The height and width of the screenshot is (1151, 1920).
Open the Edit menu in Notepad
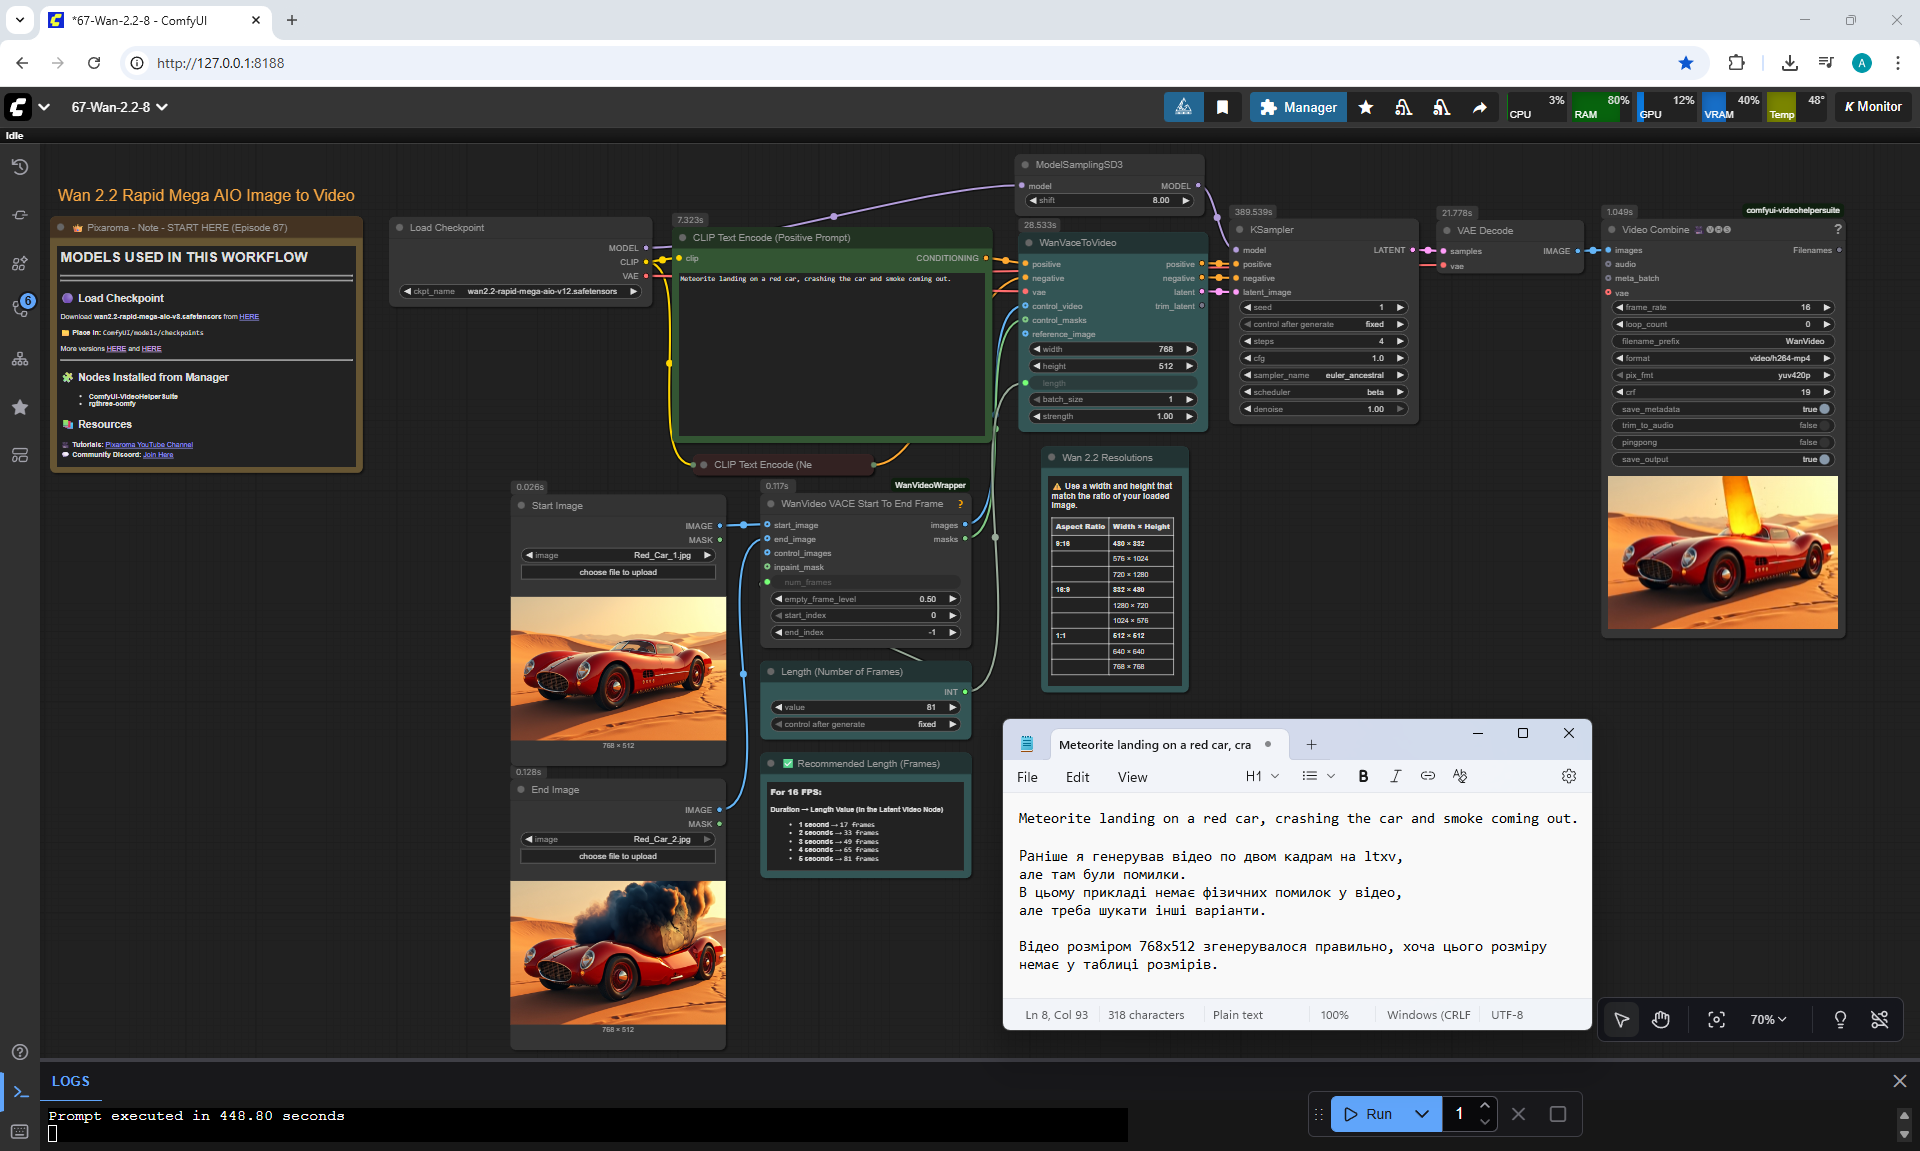(1077, 777)
